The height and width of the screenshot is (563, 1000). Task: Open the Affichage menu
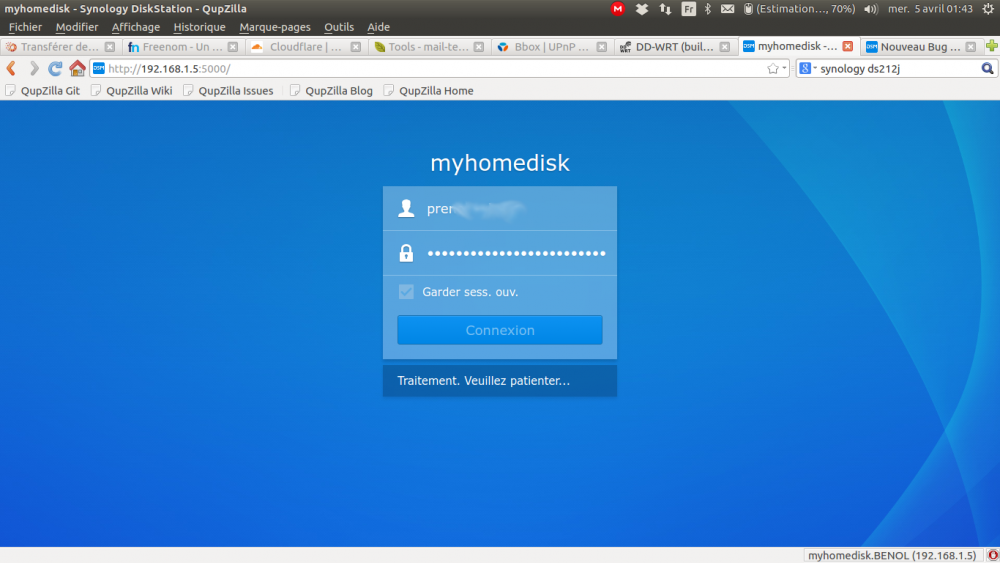click(x=136, y=27)
